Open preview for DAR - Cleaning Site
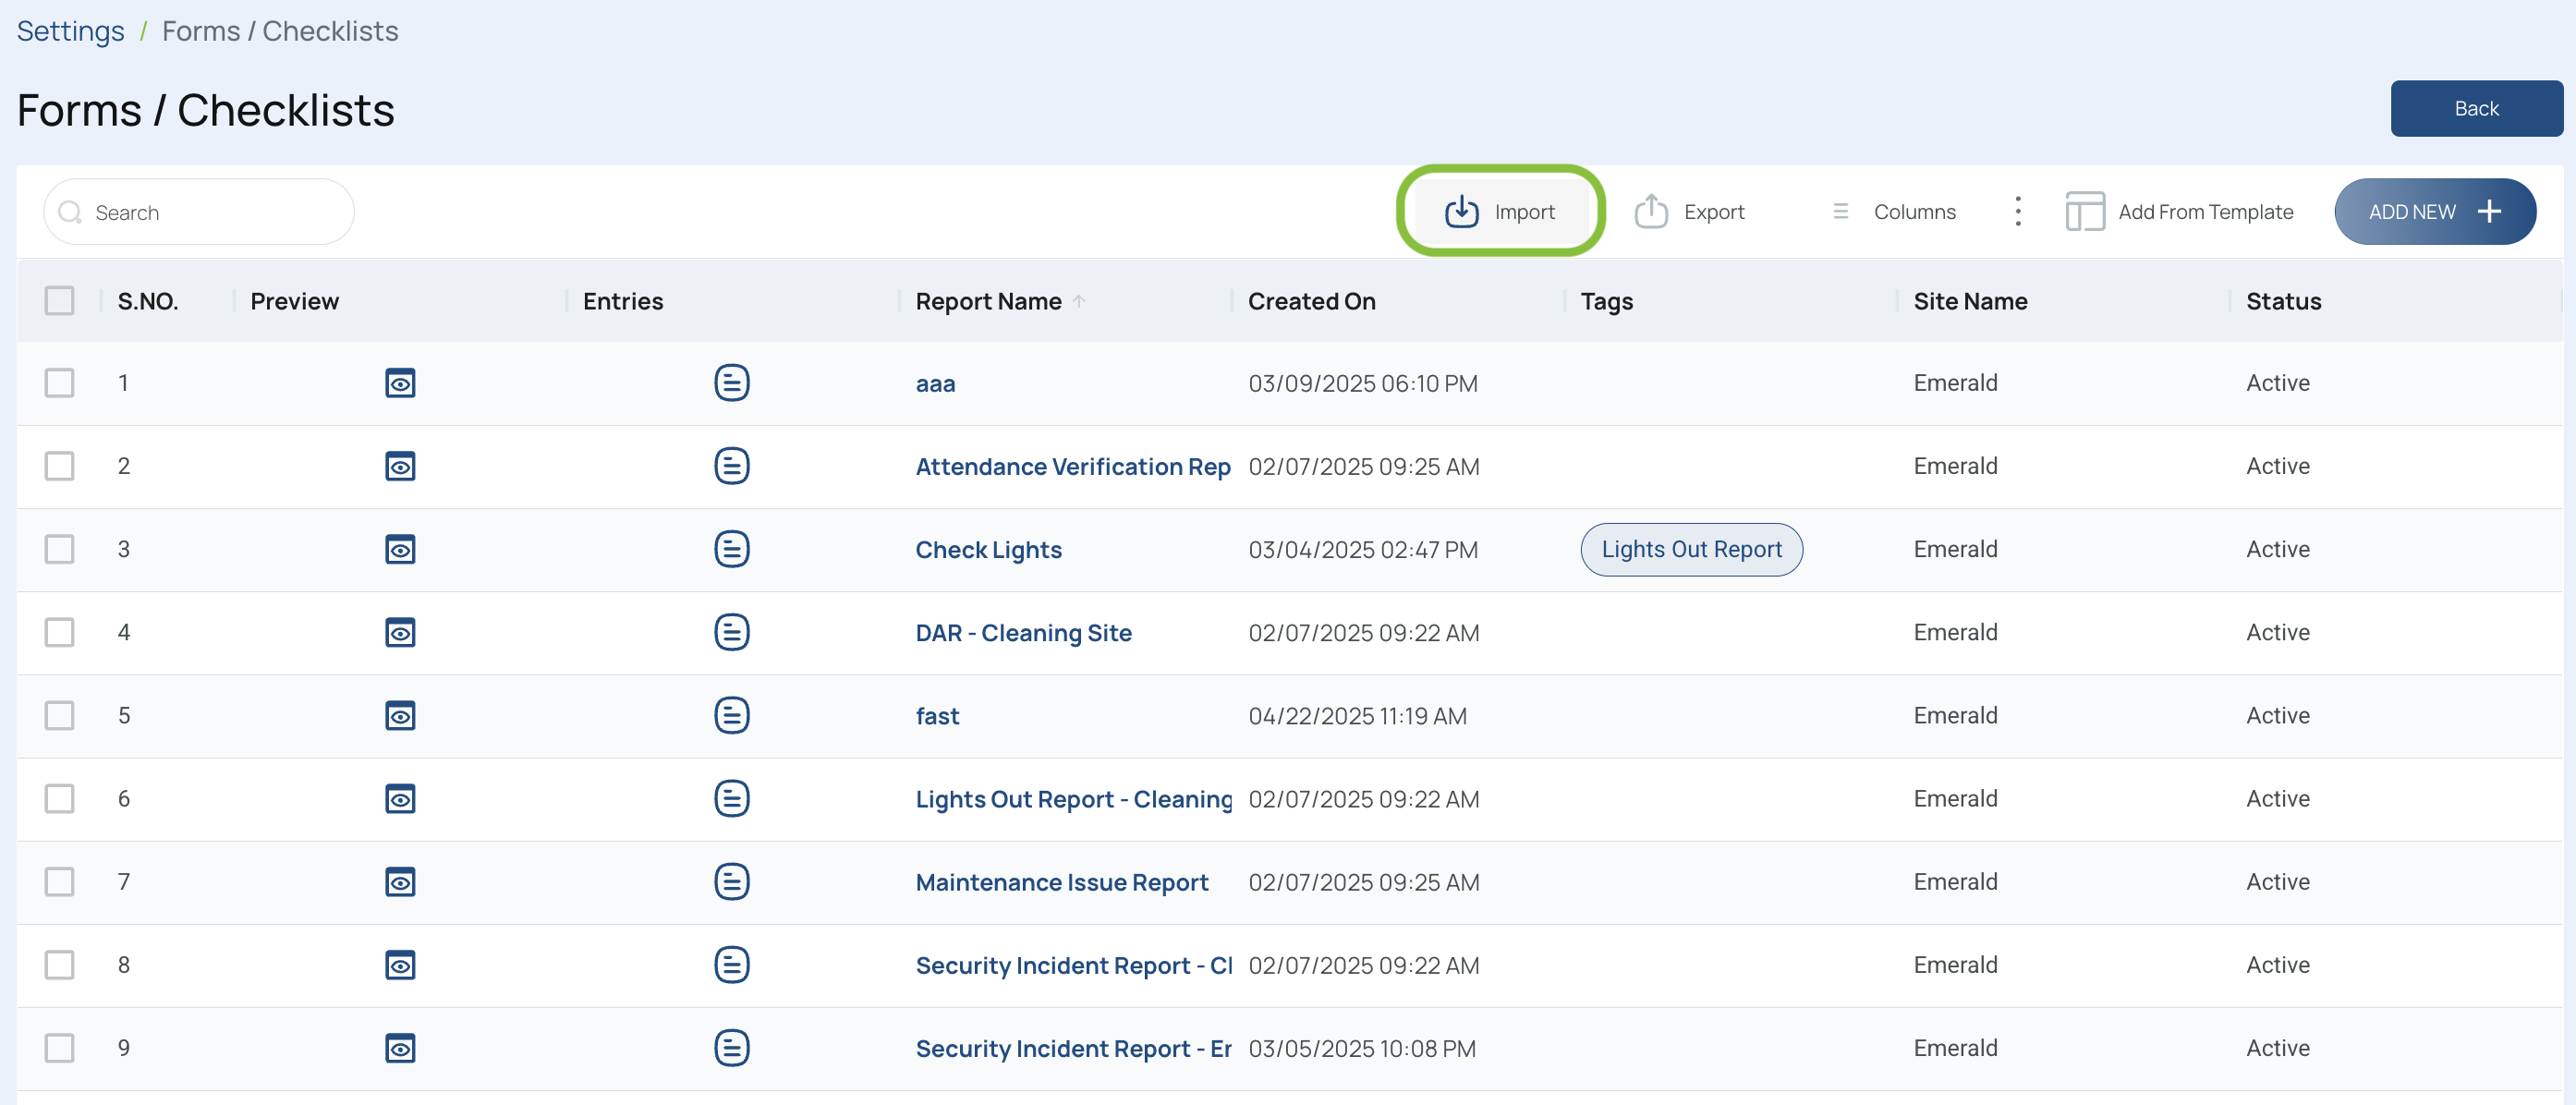The height and width of the screenshot is (1105, 2576). coord(400,632)
